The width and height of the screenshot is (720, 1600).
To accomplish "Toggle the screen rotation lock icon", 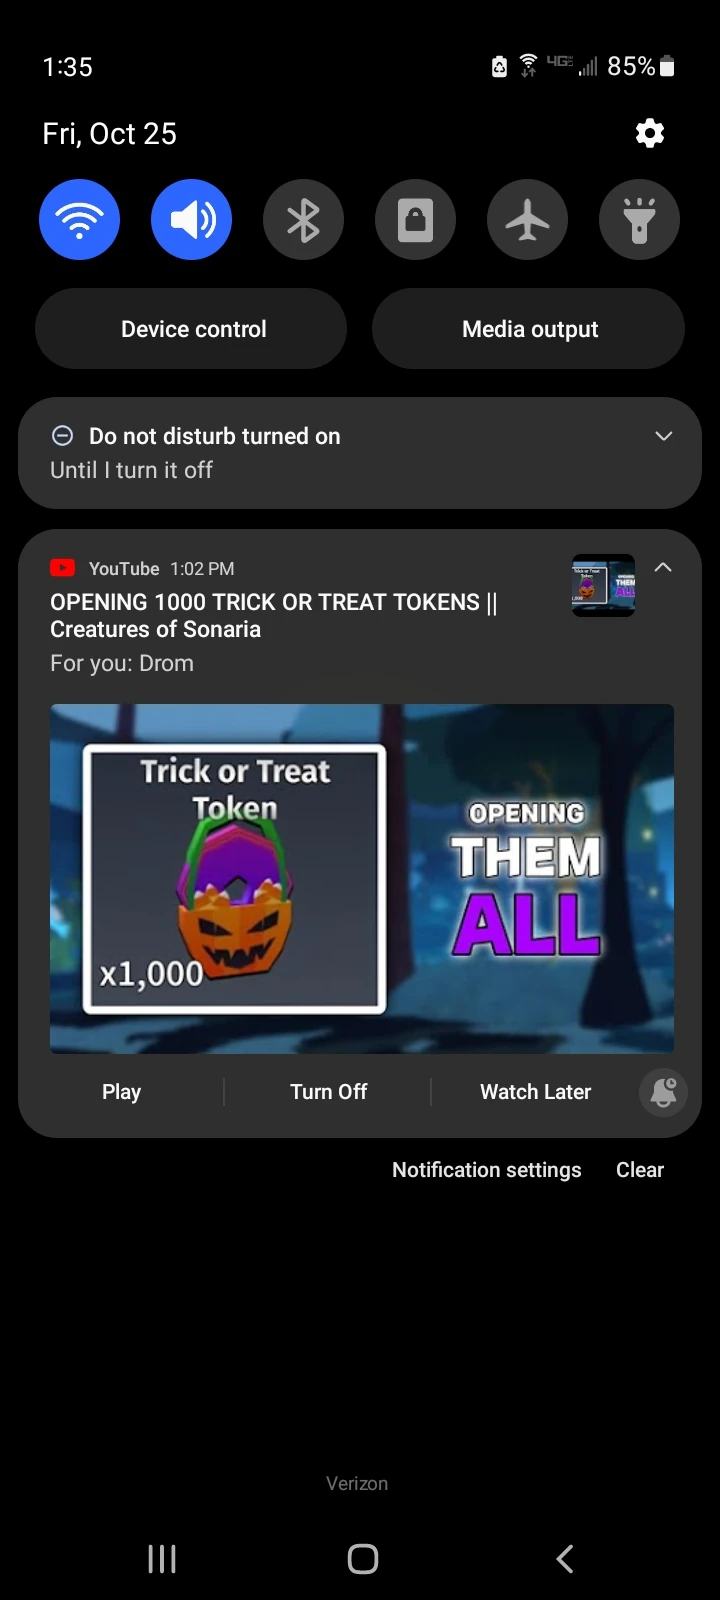I will [416, 220].
